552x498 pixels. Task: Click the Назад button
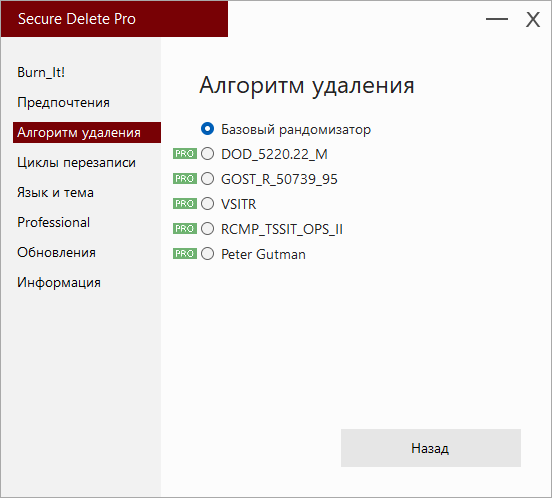431,448
